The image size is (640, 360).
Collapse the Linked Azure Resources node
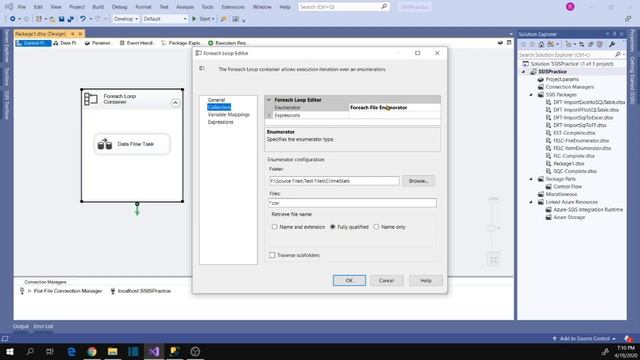531,202
